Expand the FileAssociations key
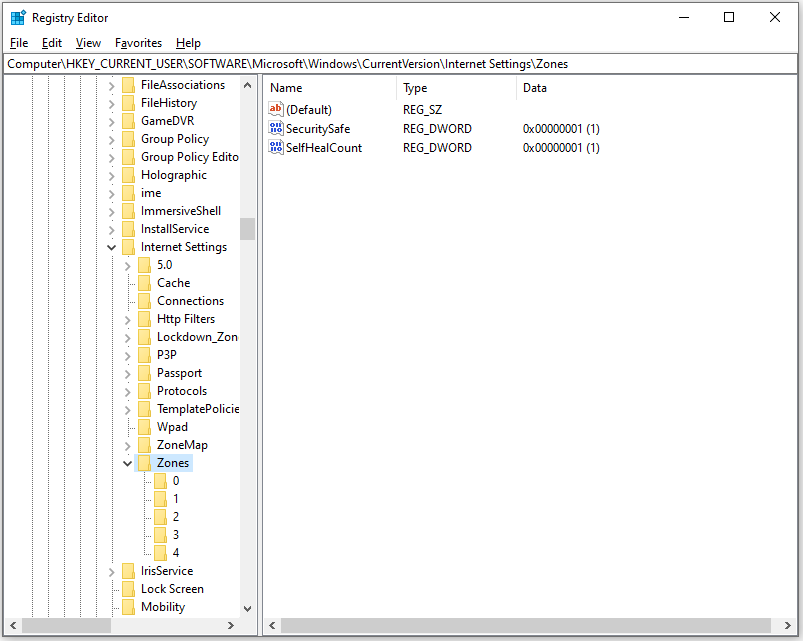803x641 pixels. coord(110,84)
